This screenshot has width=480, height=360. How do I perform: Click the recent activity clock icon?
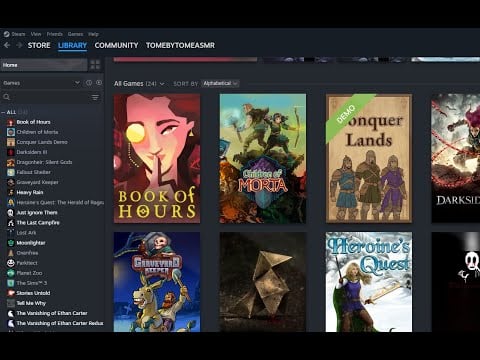pyautogui.click(x=89, y=83)
